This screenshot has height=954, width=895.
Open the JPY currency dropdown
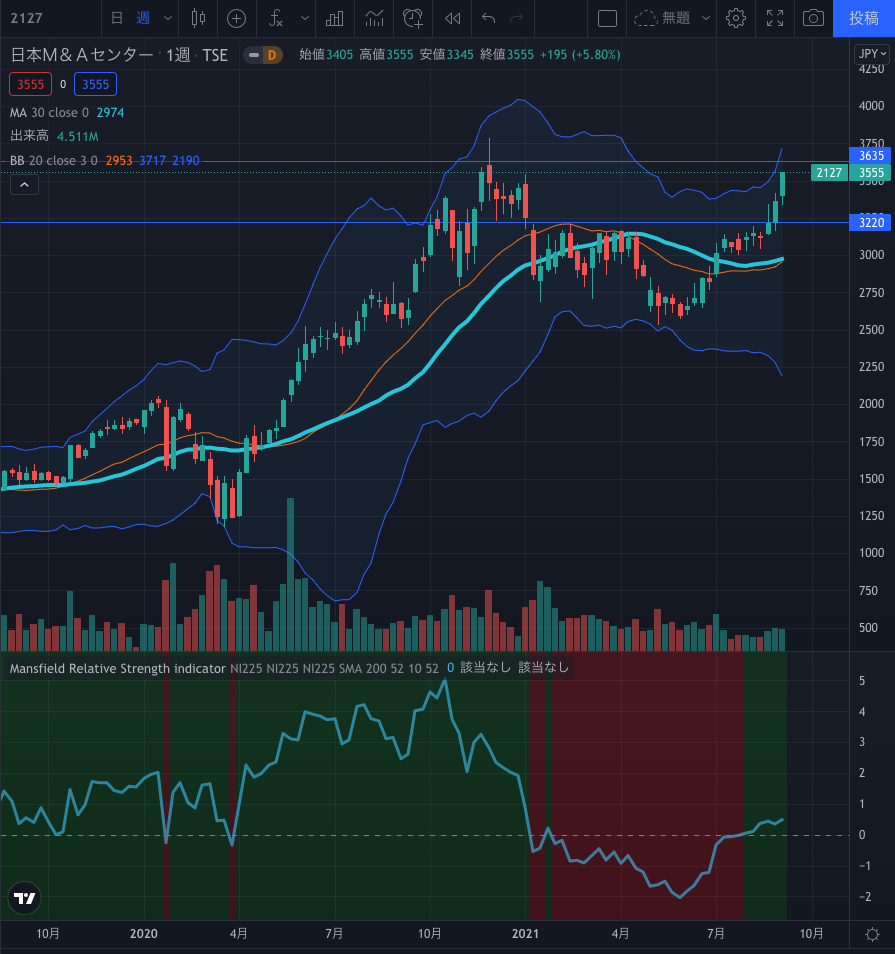coord(872,54)
